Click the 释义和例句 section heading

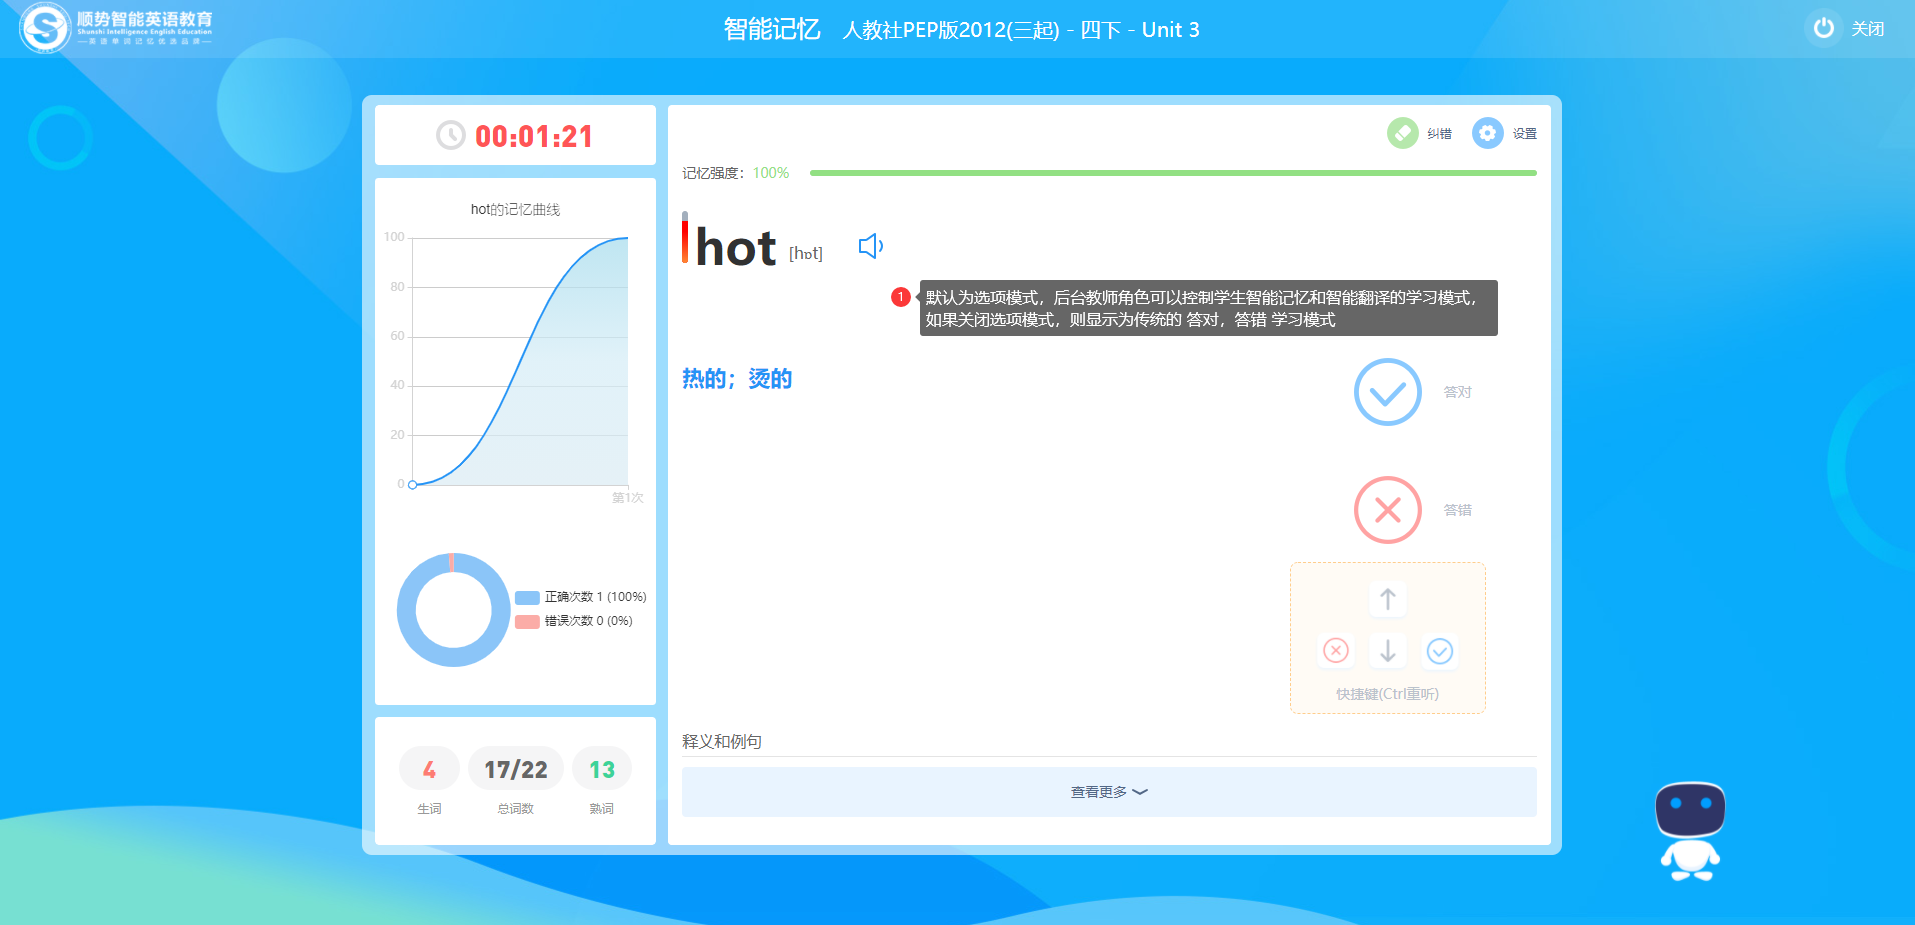(x=722, y=742)
